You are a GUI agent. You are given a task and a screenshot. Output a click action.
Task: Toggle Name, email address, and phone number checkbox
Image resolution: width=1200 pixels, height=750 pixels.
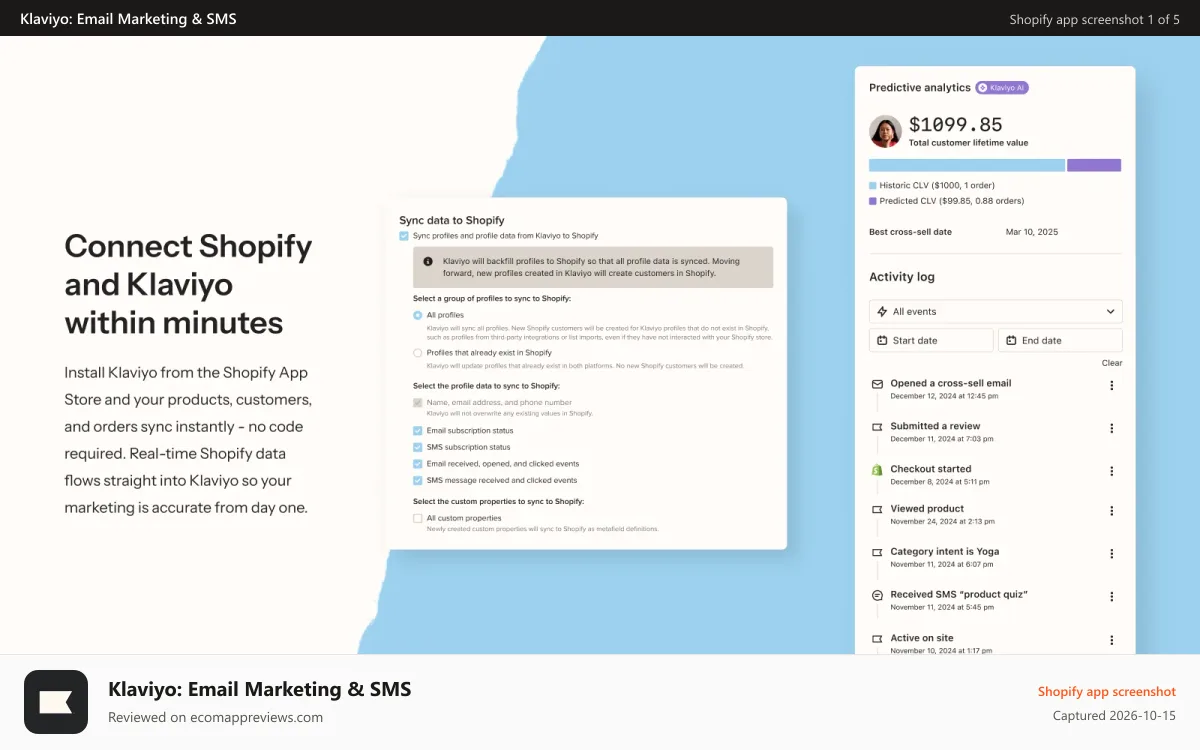418,403
